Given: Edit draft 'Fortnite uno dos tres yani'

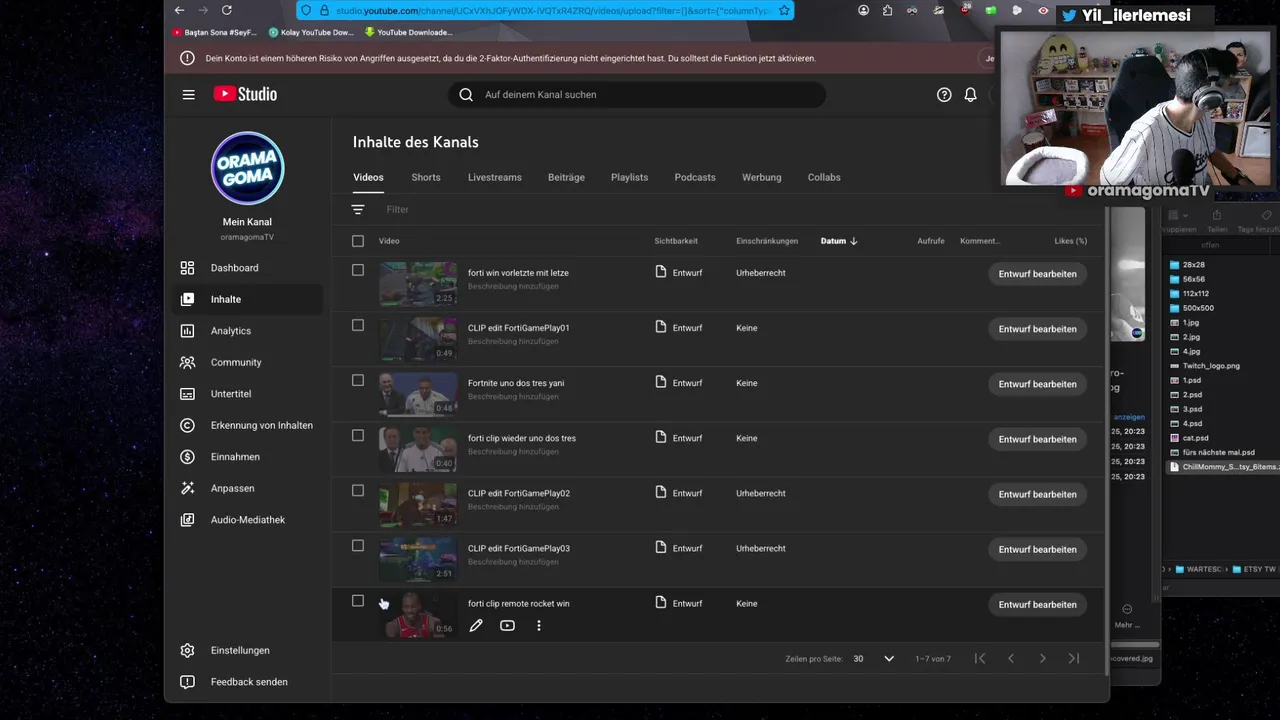Looking at the screenshot, I should point(1037,384).
